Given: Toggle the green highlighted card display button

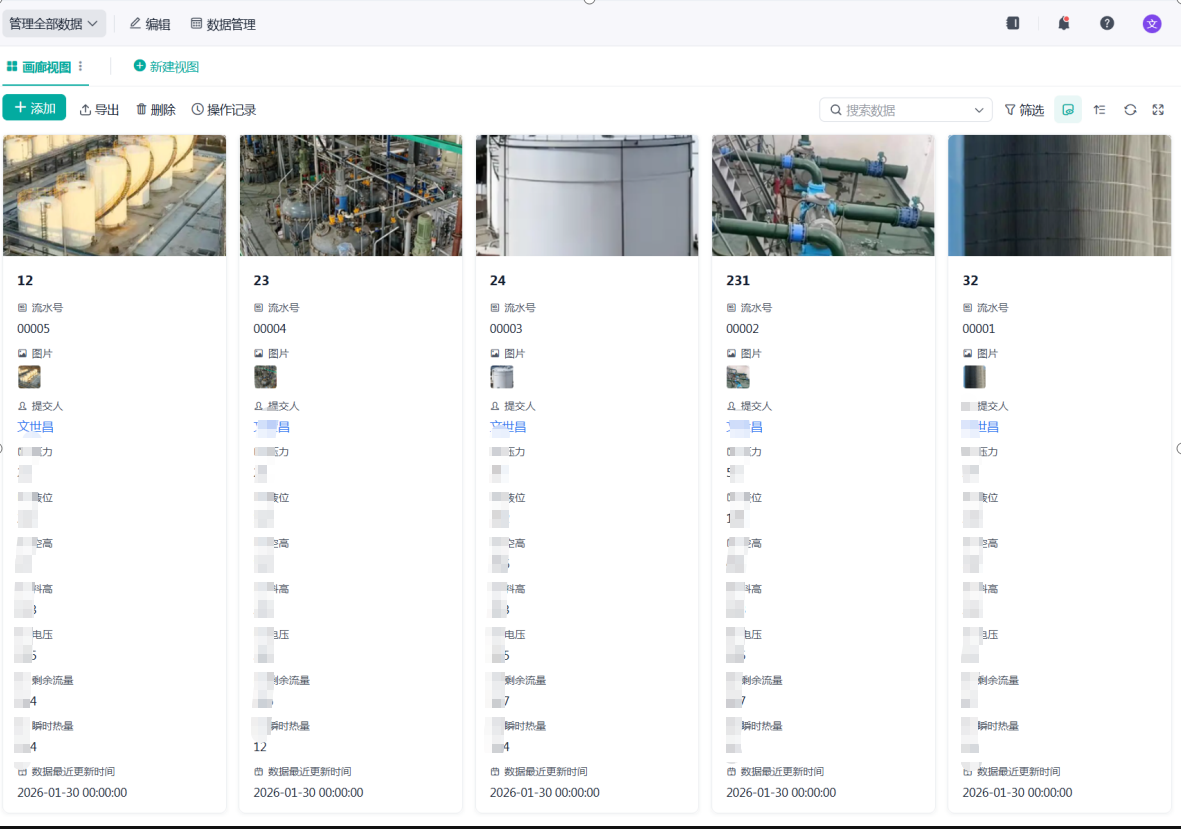Looking at the screenshot, I should point(1068,110).
